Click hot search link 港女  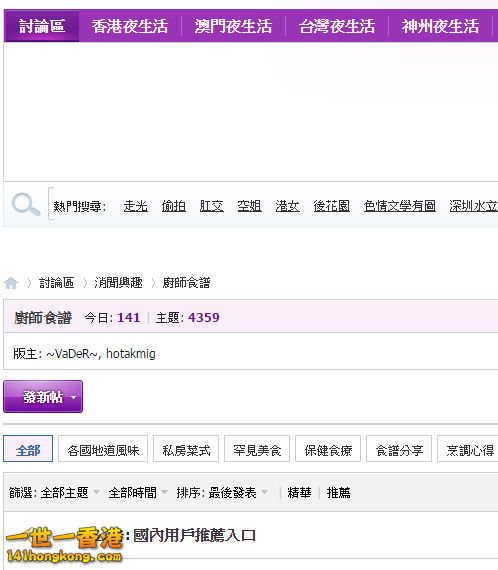point(287,206)
